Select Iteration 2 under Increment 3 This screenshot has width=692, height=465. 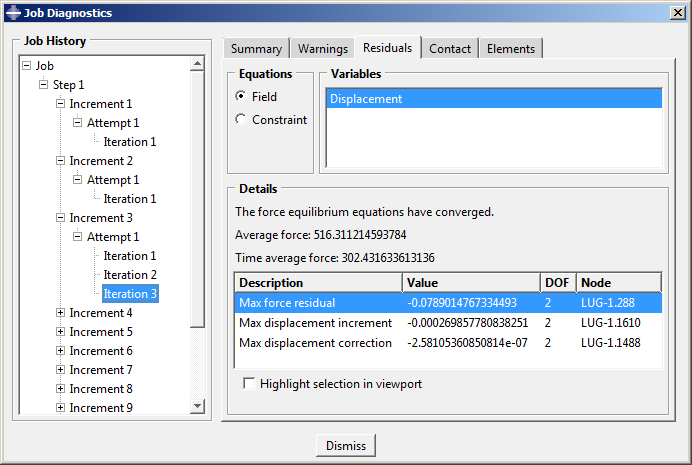point(130,275)
